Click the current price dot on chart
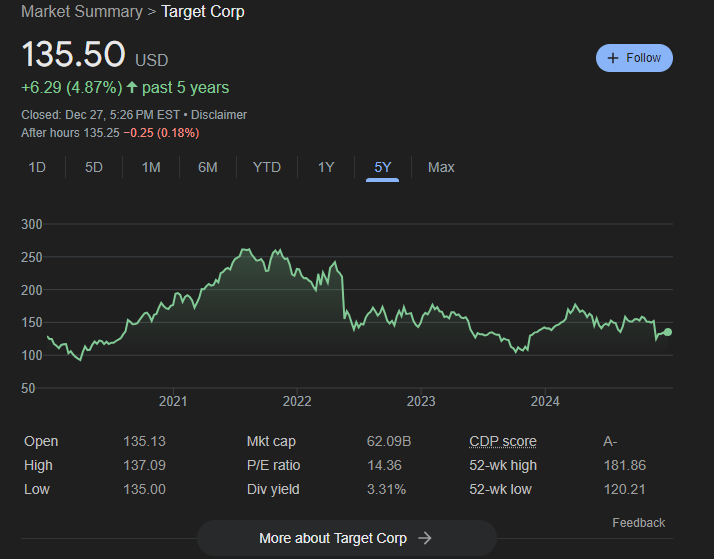714x559 pixels. (668, 332)
